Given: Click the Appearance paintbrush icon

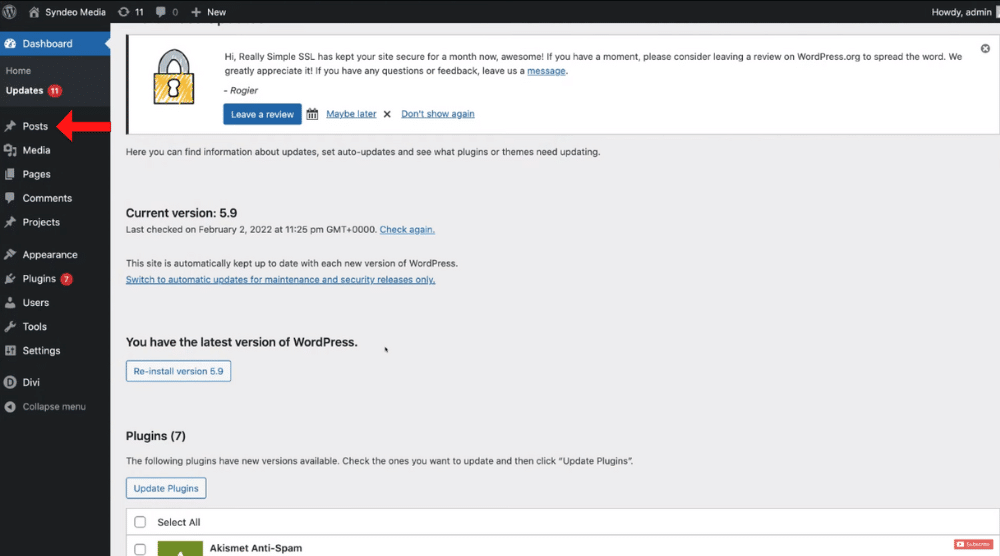Looking at the screenshot, I should coord(10,254).
